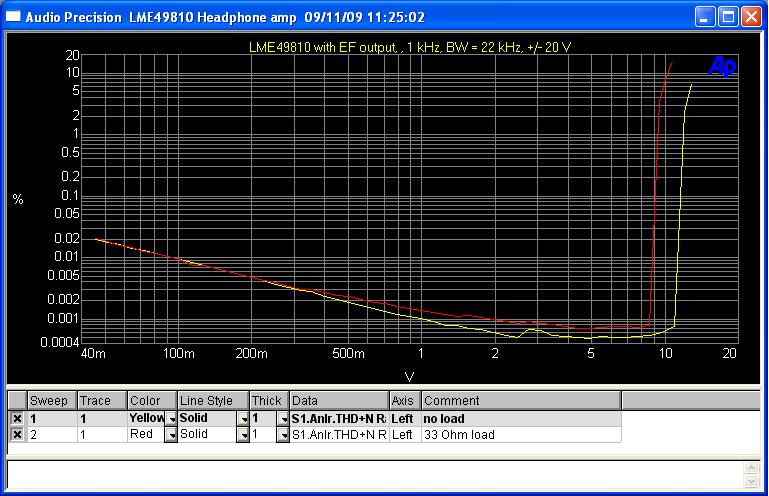This screenshot has height=496, width=769.
Task: Open the Red color dropdown
Action: coord(171,435)
